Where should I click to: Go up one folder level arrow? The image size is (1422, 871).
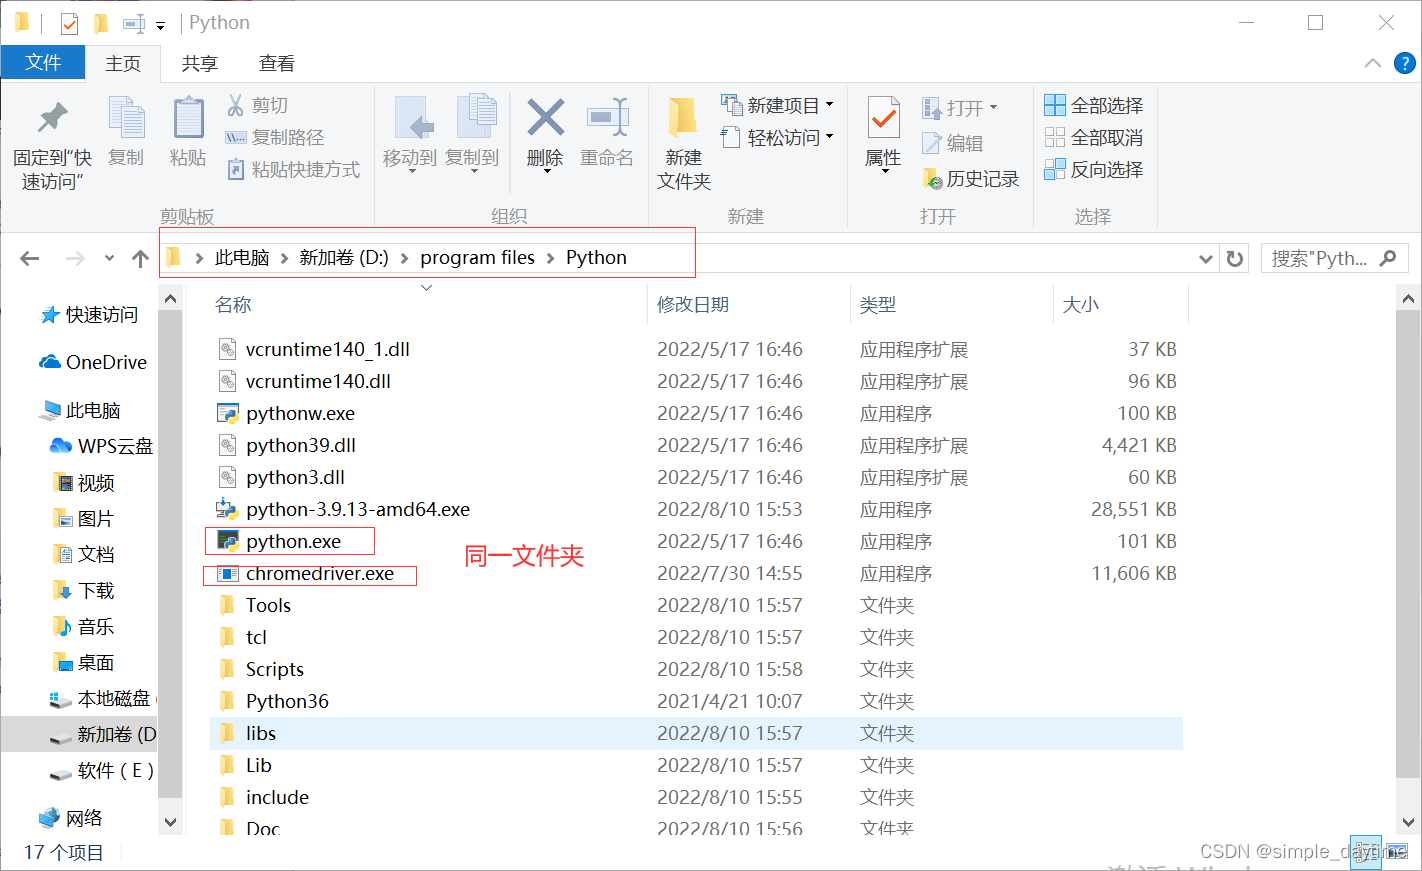[x=140, y=259]
